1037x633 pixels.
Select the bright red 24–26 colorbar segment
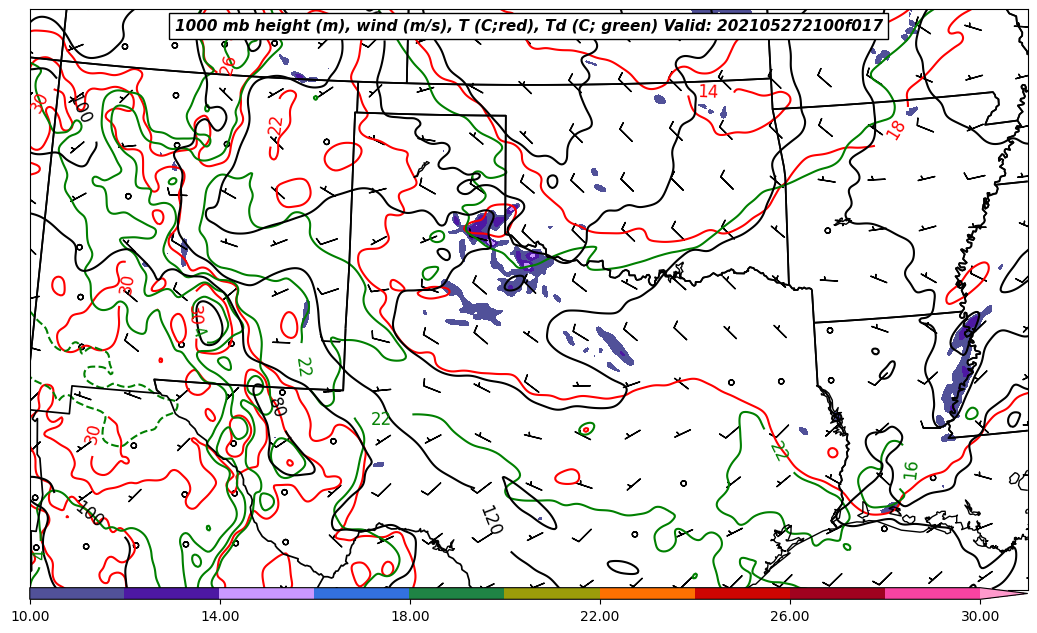coord(742,593)
